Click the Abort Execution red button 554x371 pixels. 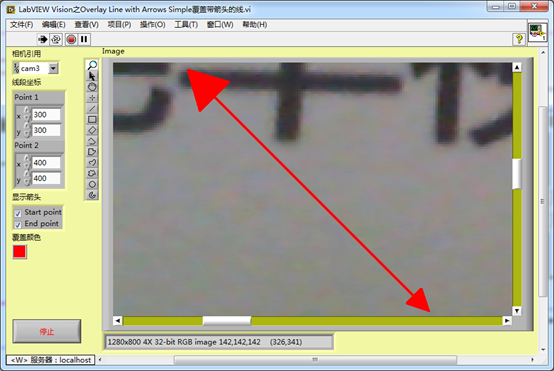[x=71, y=39]
